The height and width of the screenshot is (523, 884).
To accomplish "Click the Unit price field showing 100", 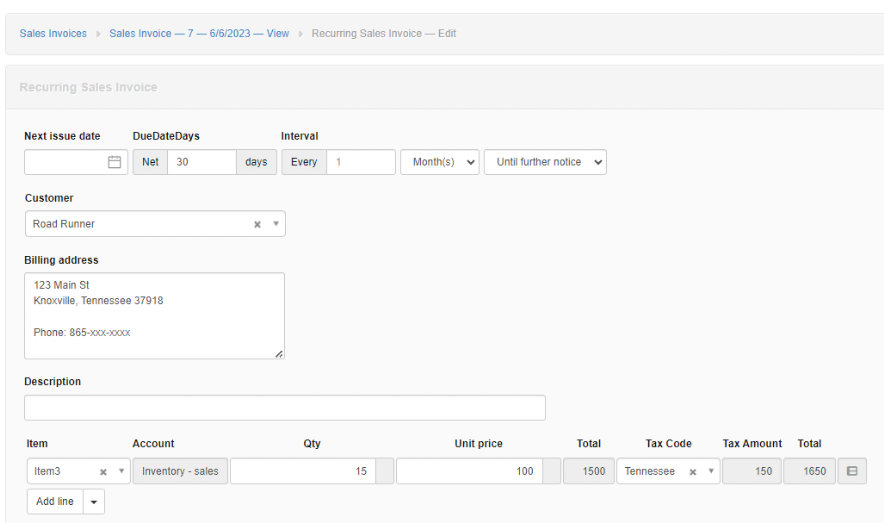I will [x=470, y=471].
